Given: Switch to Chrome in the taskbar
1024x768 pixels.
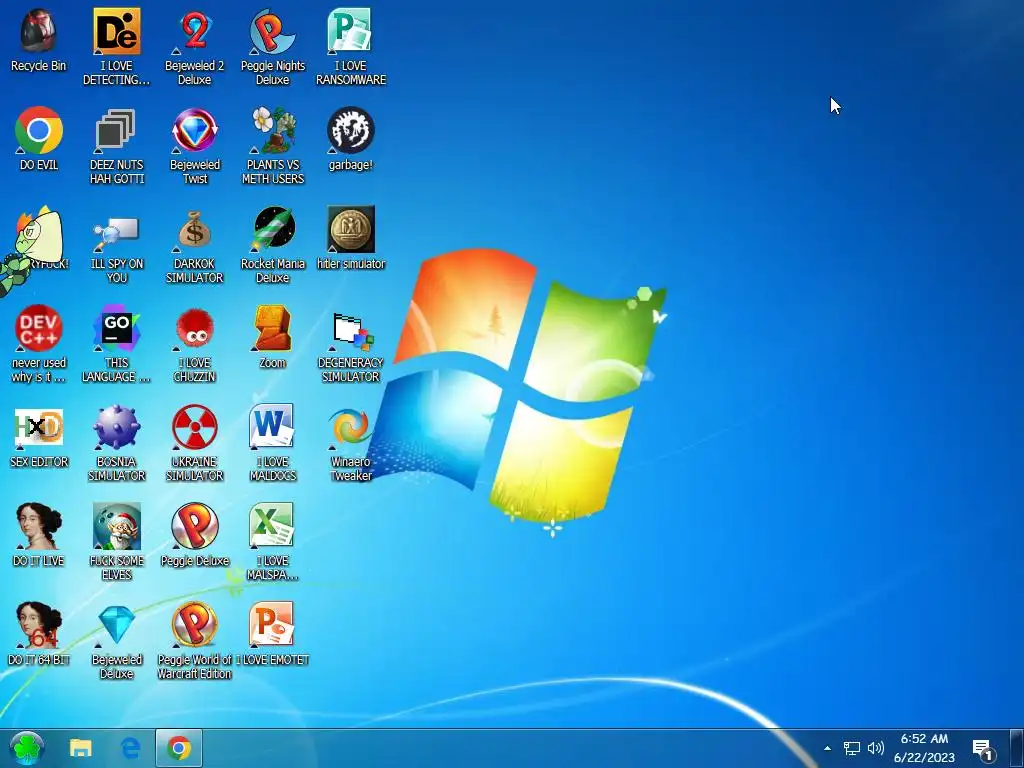Looking at the screenshot, I should [179, 748].
